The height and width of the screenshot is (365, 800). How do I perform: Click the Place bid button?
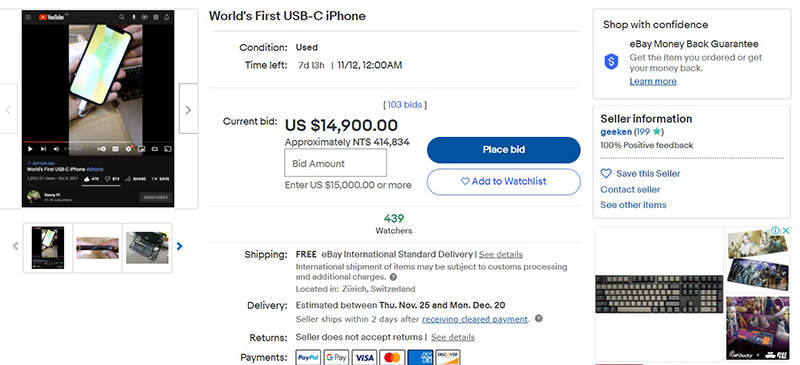[x=504, y=150]
